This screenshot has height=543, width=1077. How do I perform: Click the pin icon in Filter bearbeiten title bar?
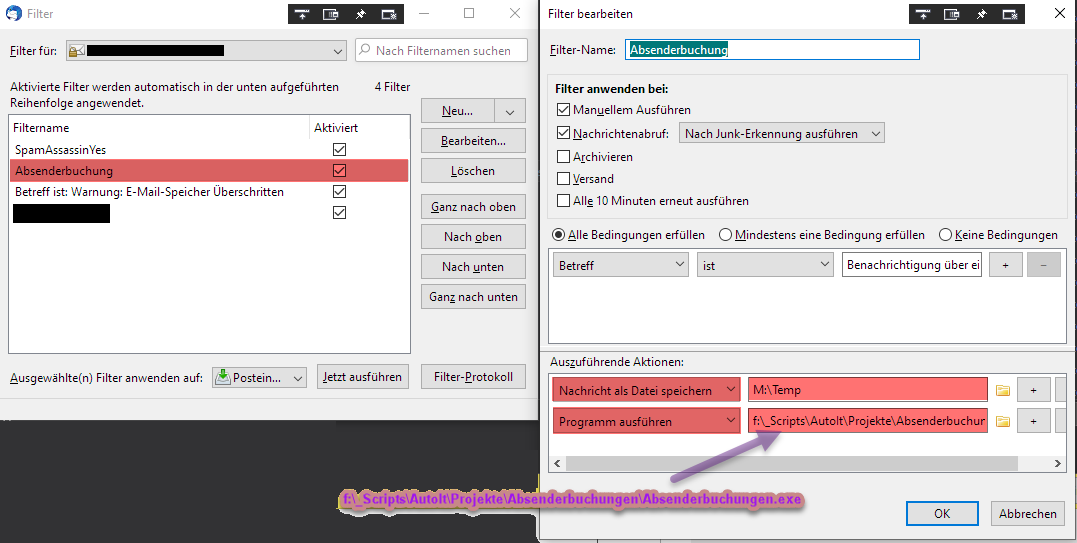tap(981, 14)
